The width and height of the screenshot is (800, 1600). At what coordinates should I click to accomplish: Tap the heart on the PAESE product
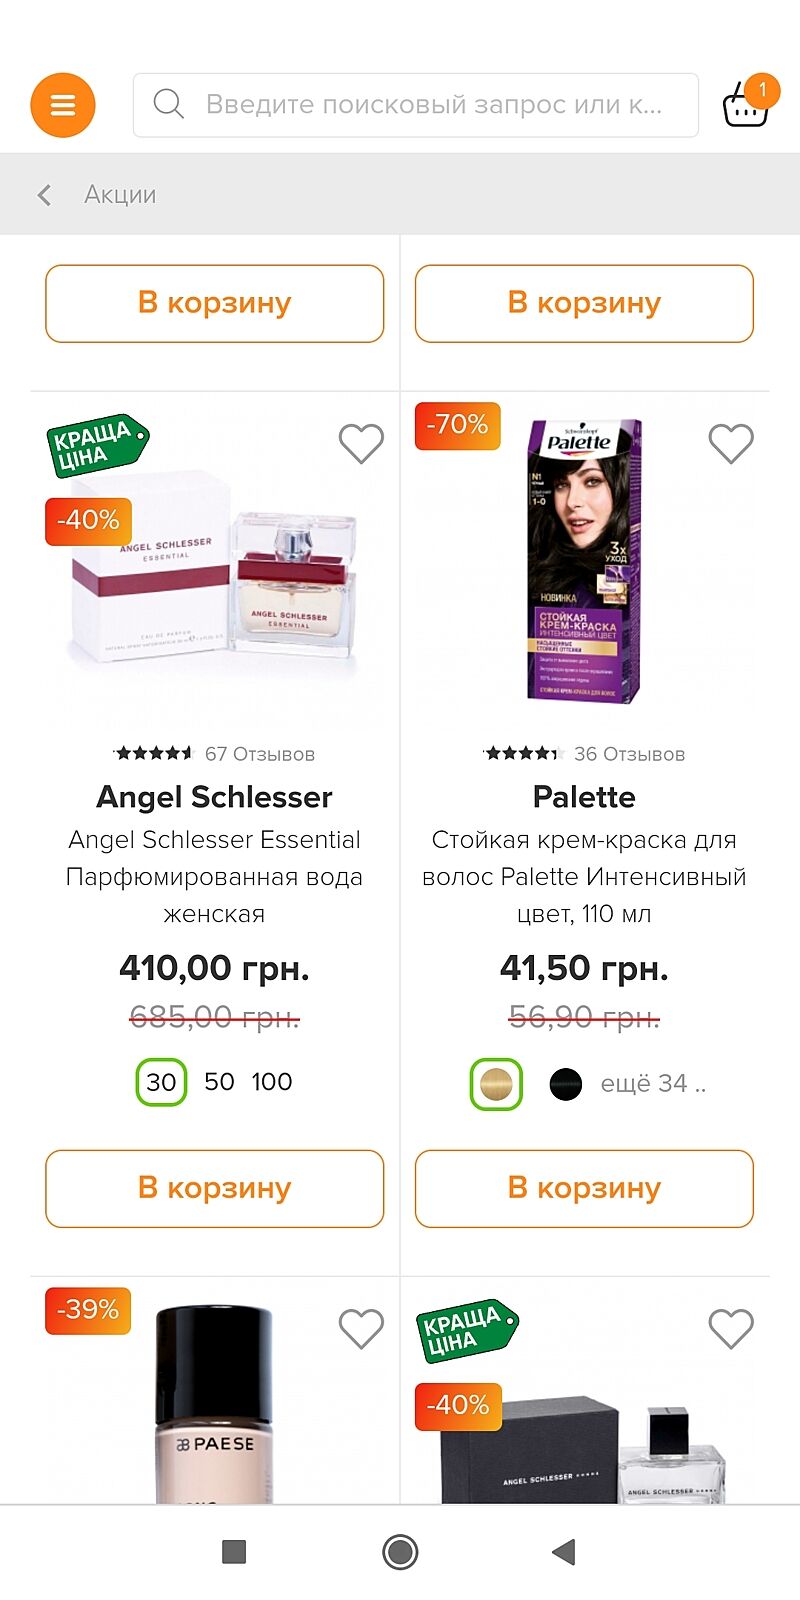tap(361, 1329)
